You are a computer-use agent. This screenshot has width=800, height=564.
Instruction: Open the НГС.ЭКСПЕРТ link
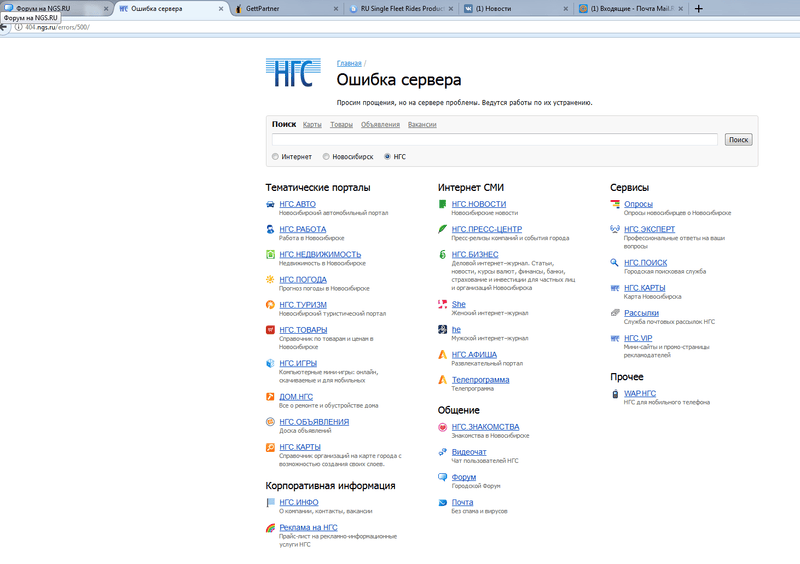tap(649, 229)
